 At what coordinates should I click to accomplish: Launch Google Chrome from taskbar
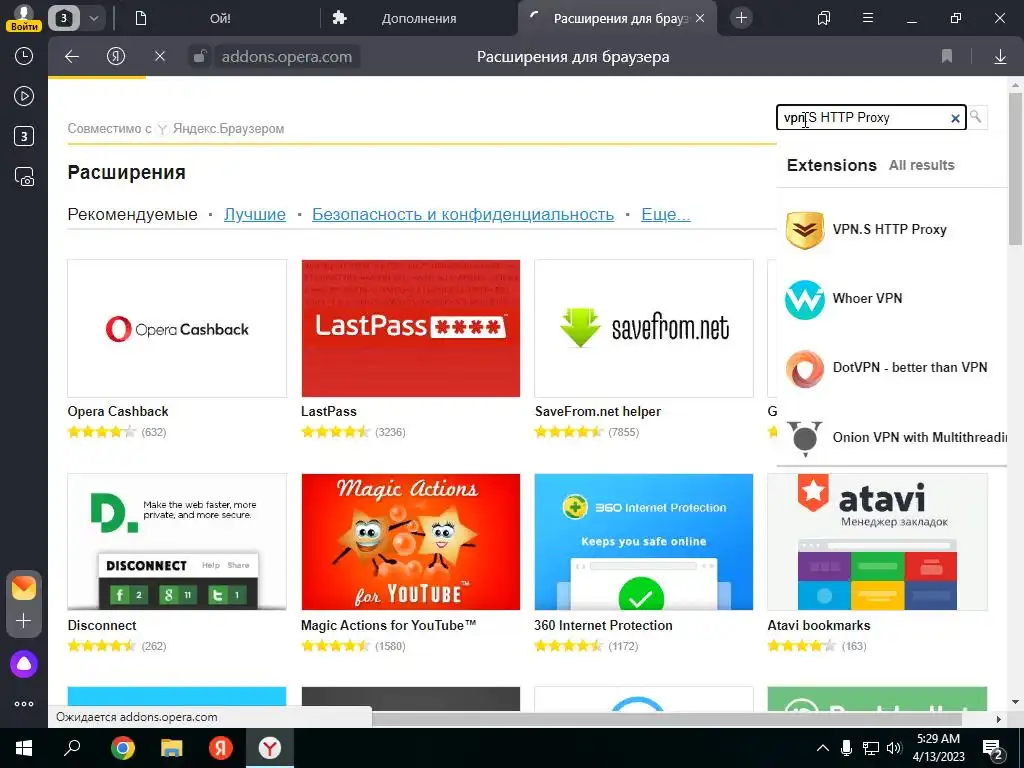122,748
